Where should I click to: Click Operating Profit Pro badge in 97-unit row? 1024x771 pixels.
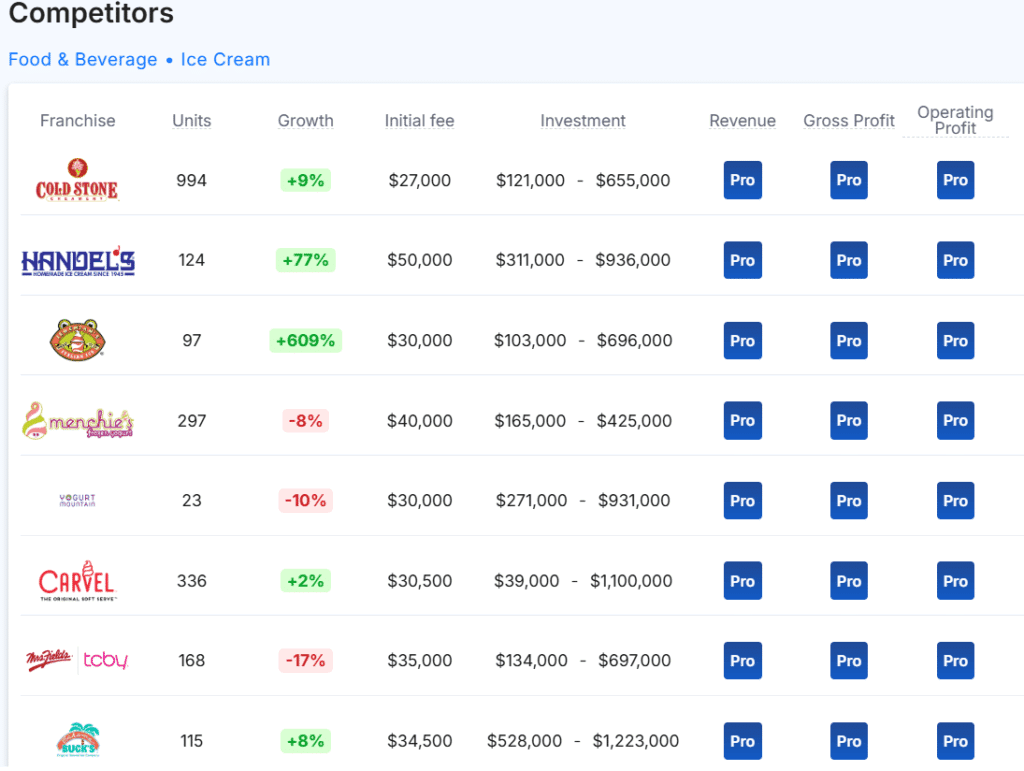955,340
